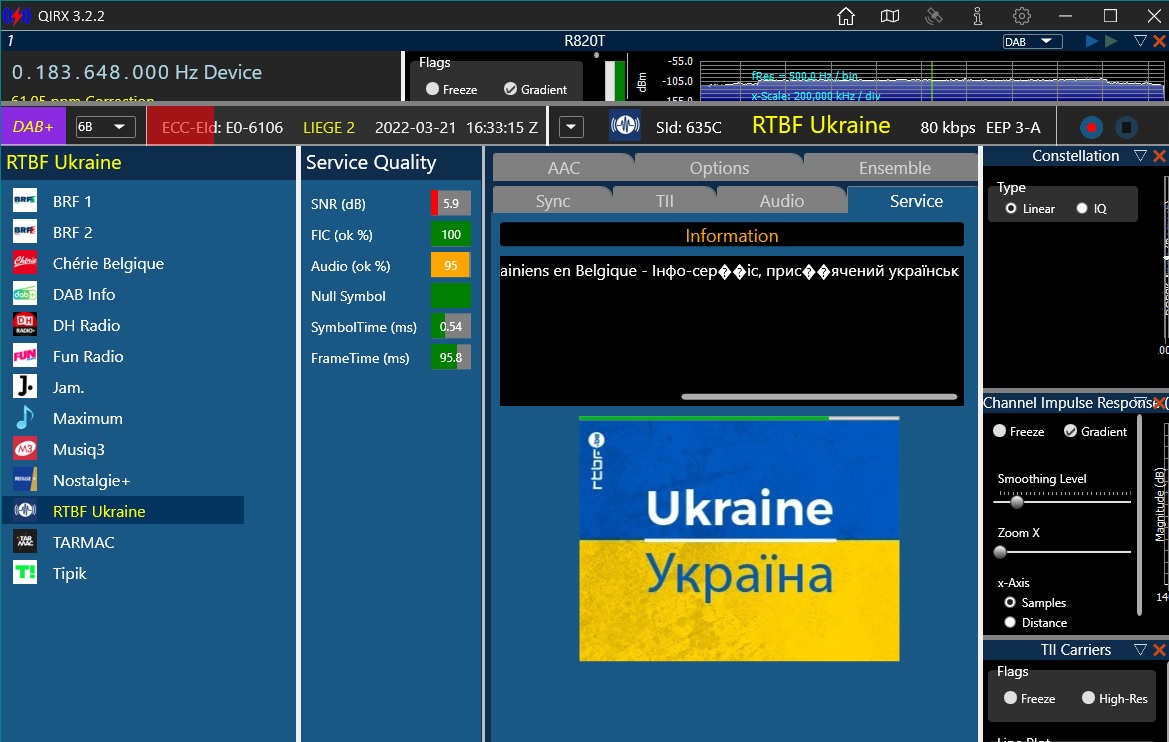Open the 6B channel dropdown

105,127
